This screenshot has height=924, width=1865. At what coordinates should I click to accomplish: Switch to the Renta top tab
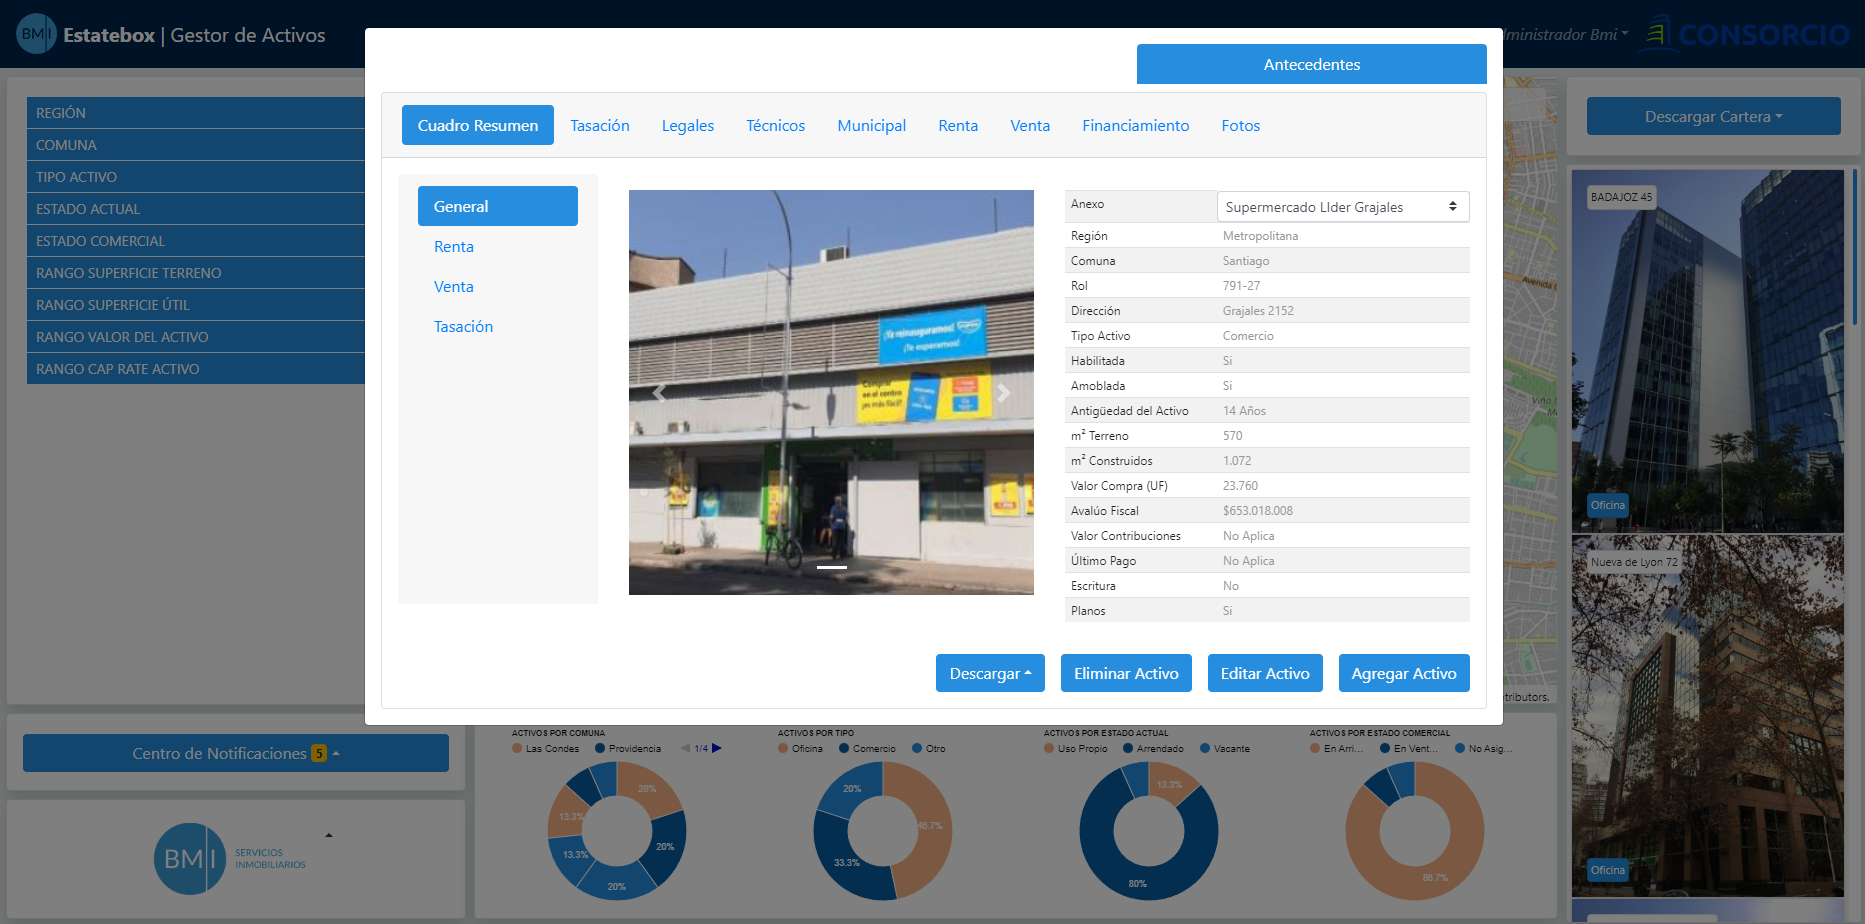(958, 125)
